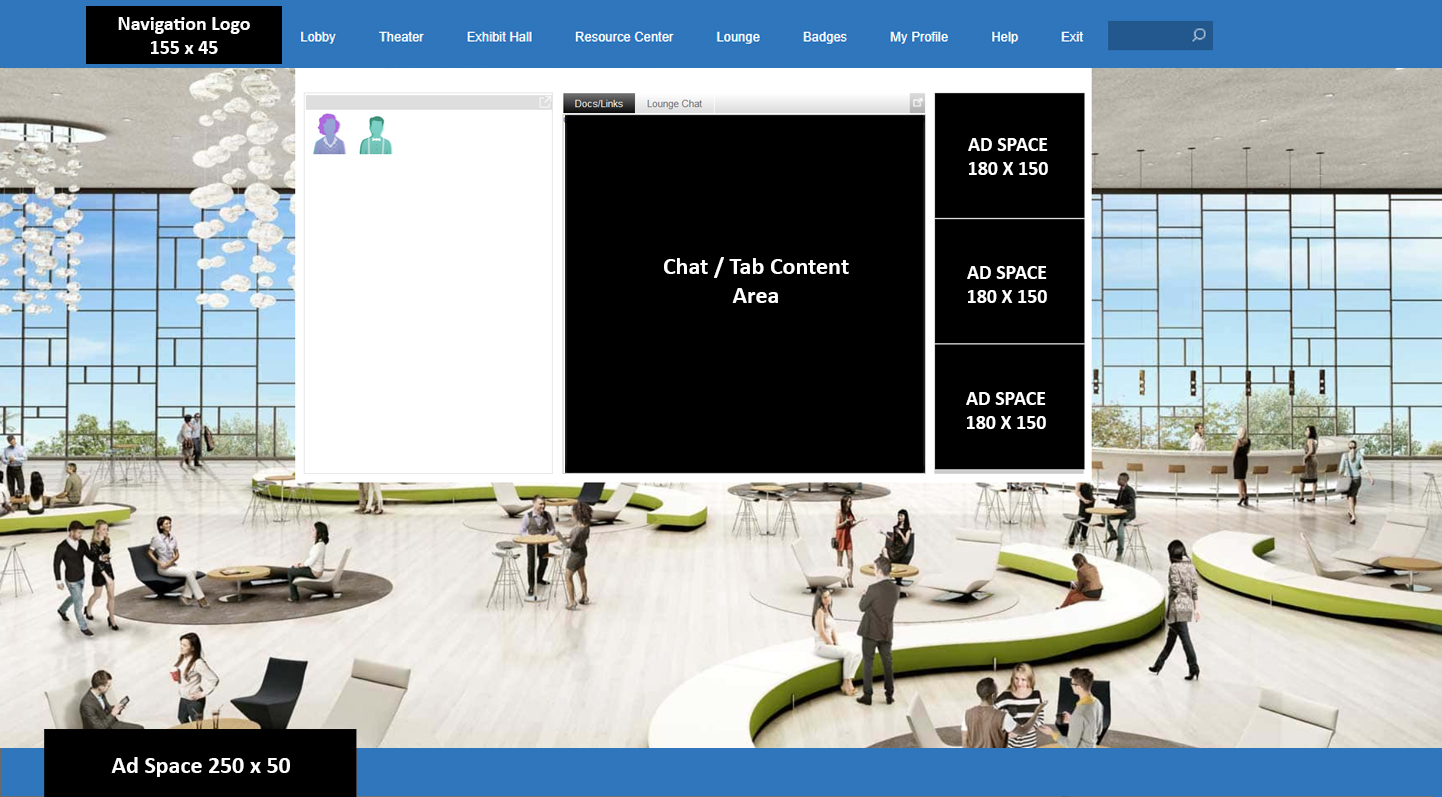Click Exit in navigation bar
This screenshot has width=1442, height=797.
(x=1072, y=37)
